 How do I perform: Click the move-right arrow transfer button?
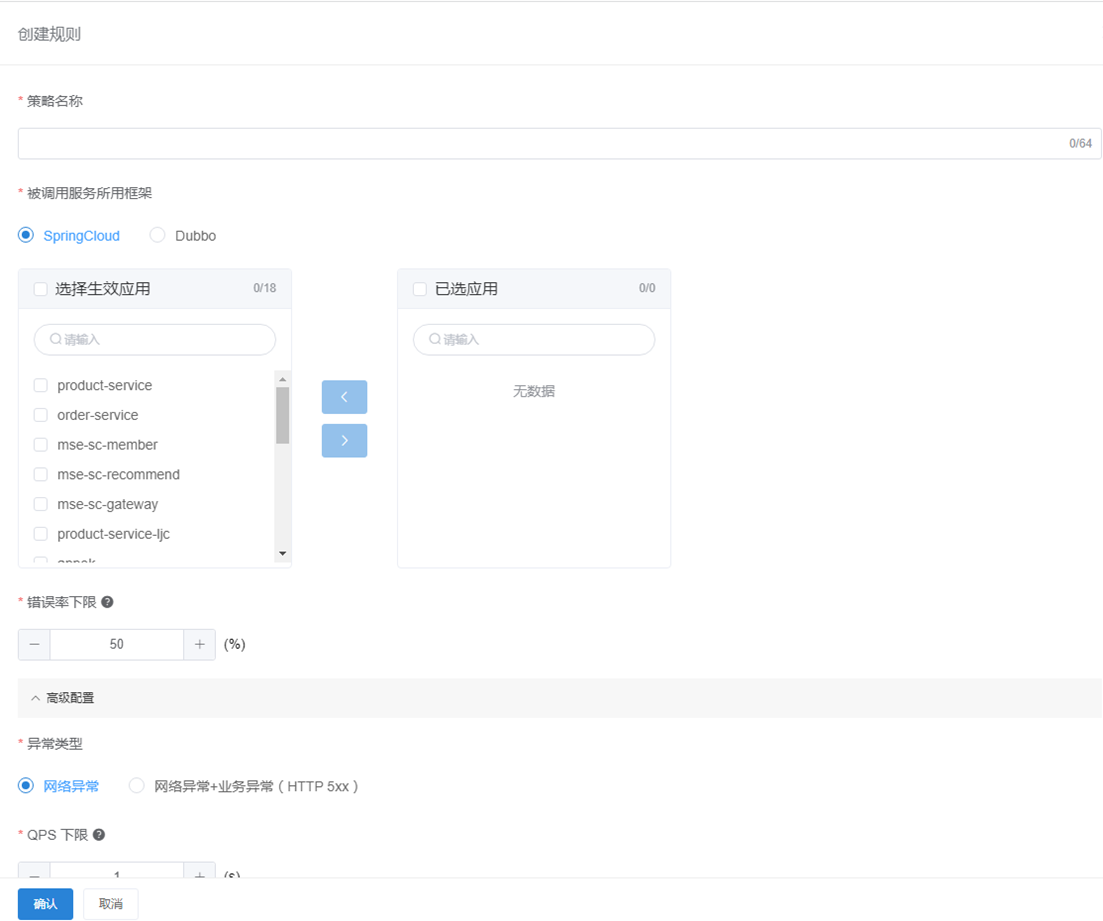click(x=345, y=440)
